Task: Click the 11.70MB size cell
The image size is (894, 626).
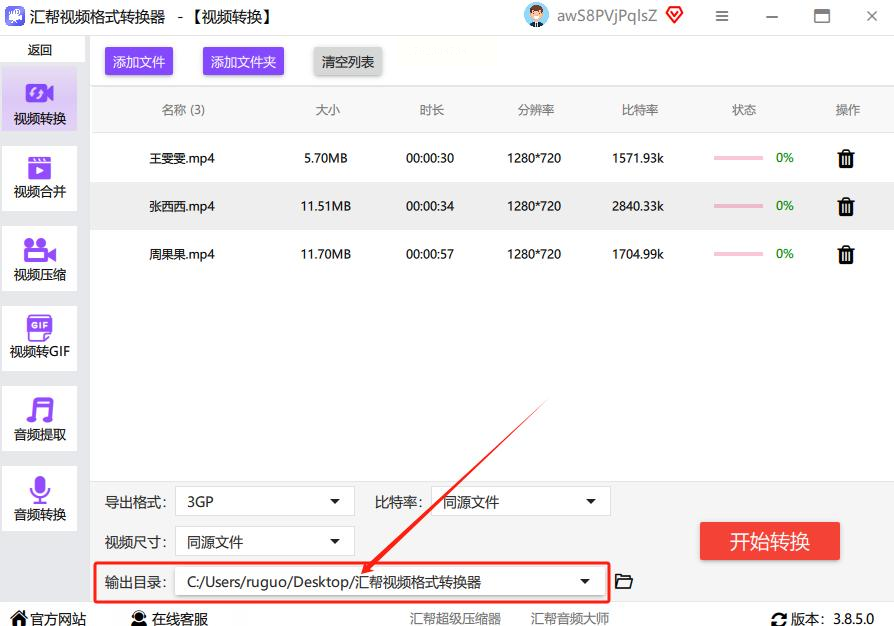Action: (x=326, y=254)
